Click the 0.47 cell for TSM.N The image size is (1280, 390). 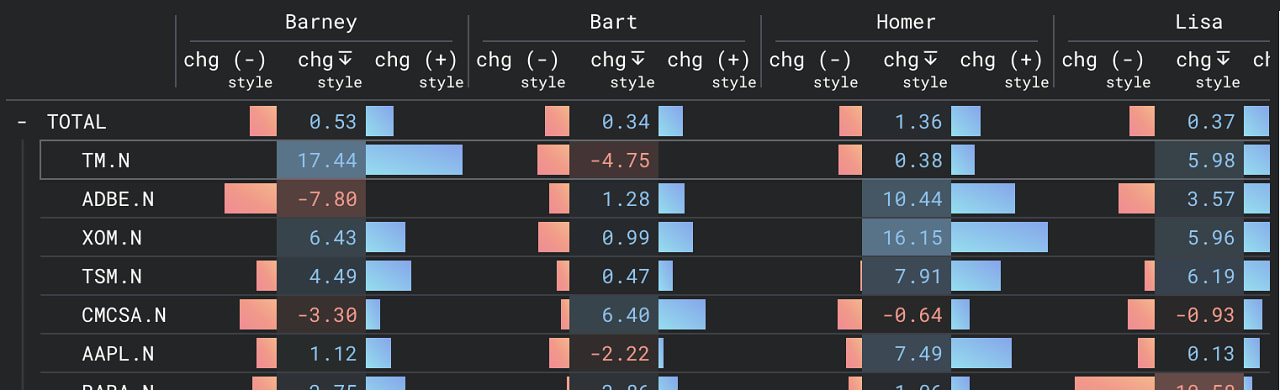pyautogui.click(x=614, y=276)
